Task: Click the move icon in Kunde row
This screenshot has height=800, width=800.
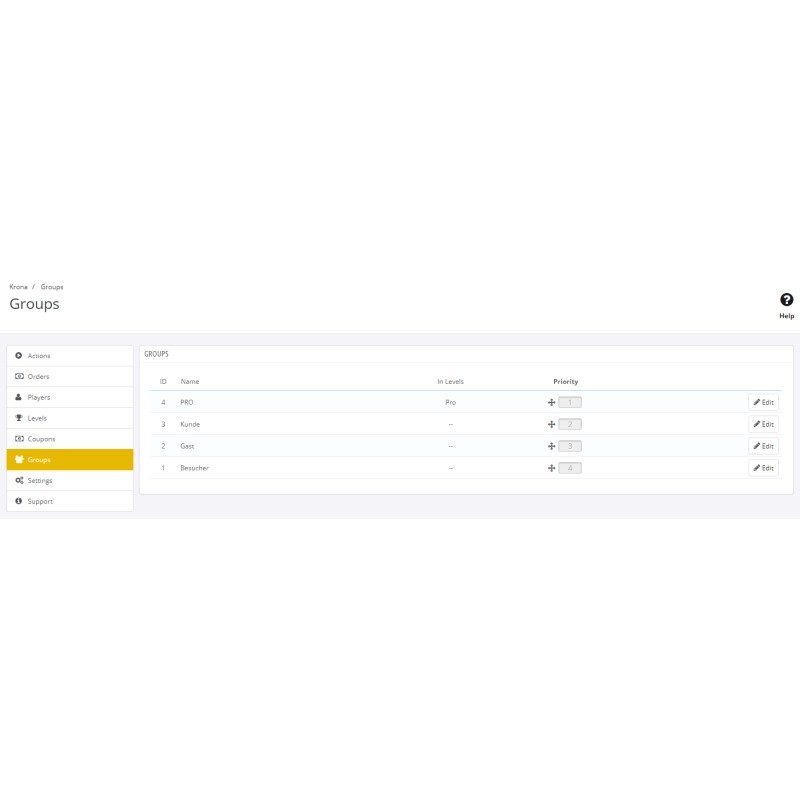Action: point(551,424)
